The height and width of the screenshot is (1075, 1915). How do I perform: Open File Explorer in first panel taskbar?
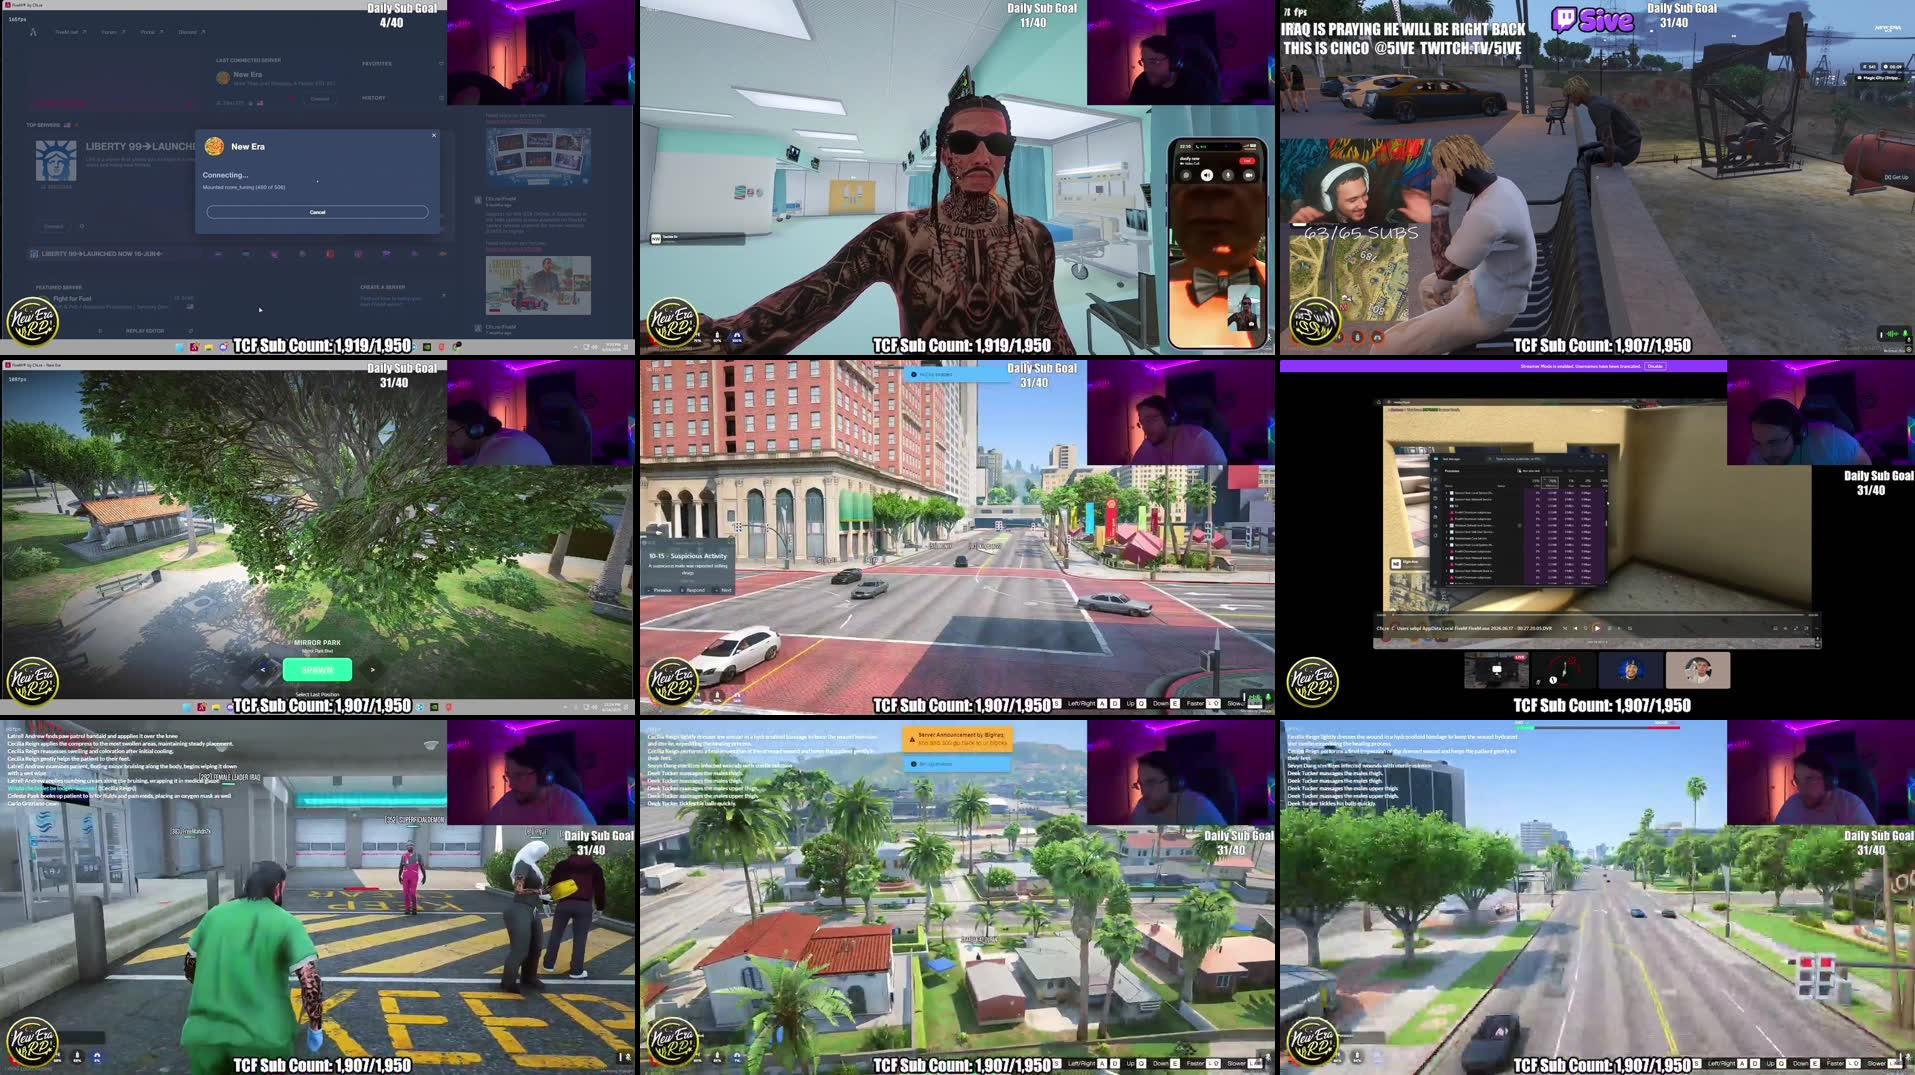208,347
